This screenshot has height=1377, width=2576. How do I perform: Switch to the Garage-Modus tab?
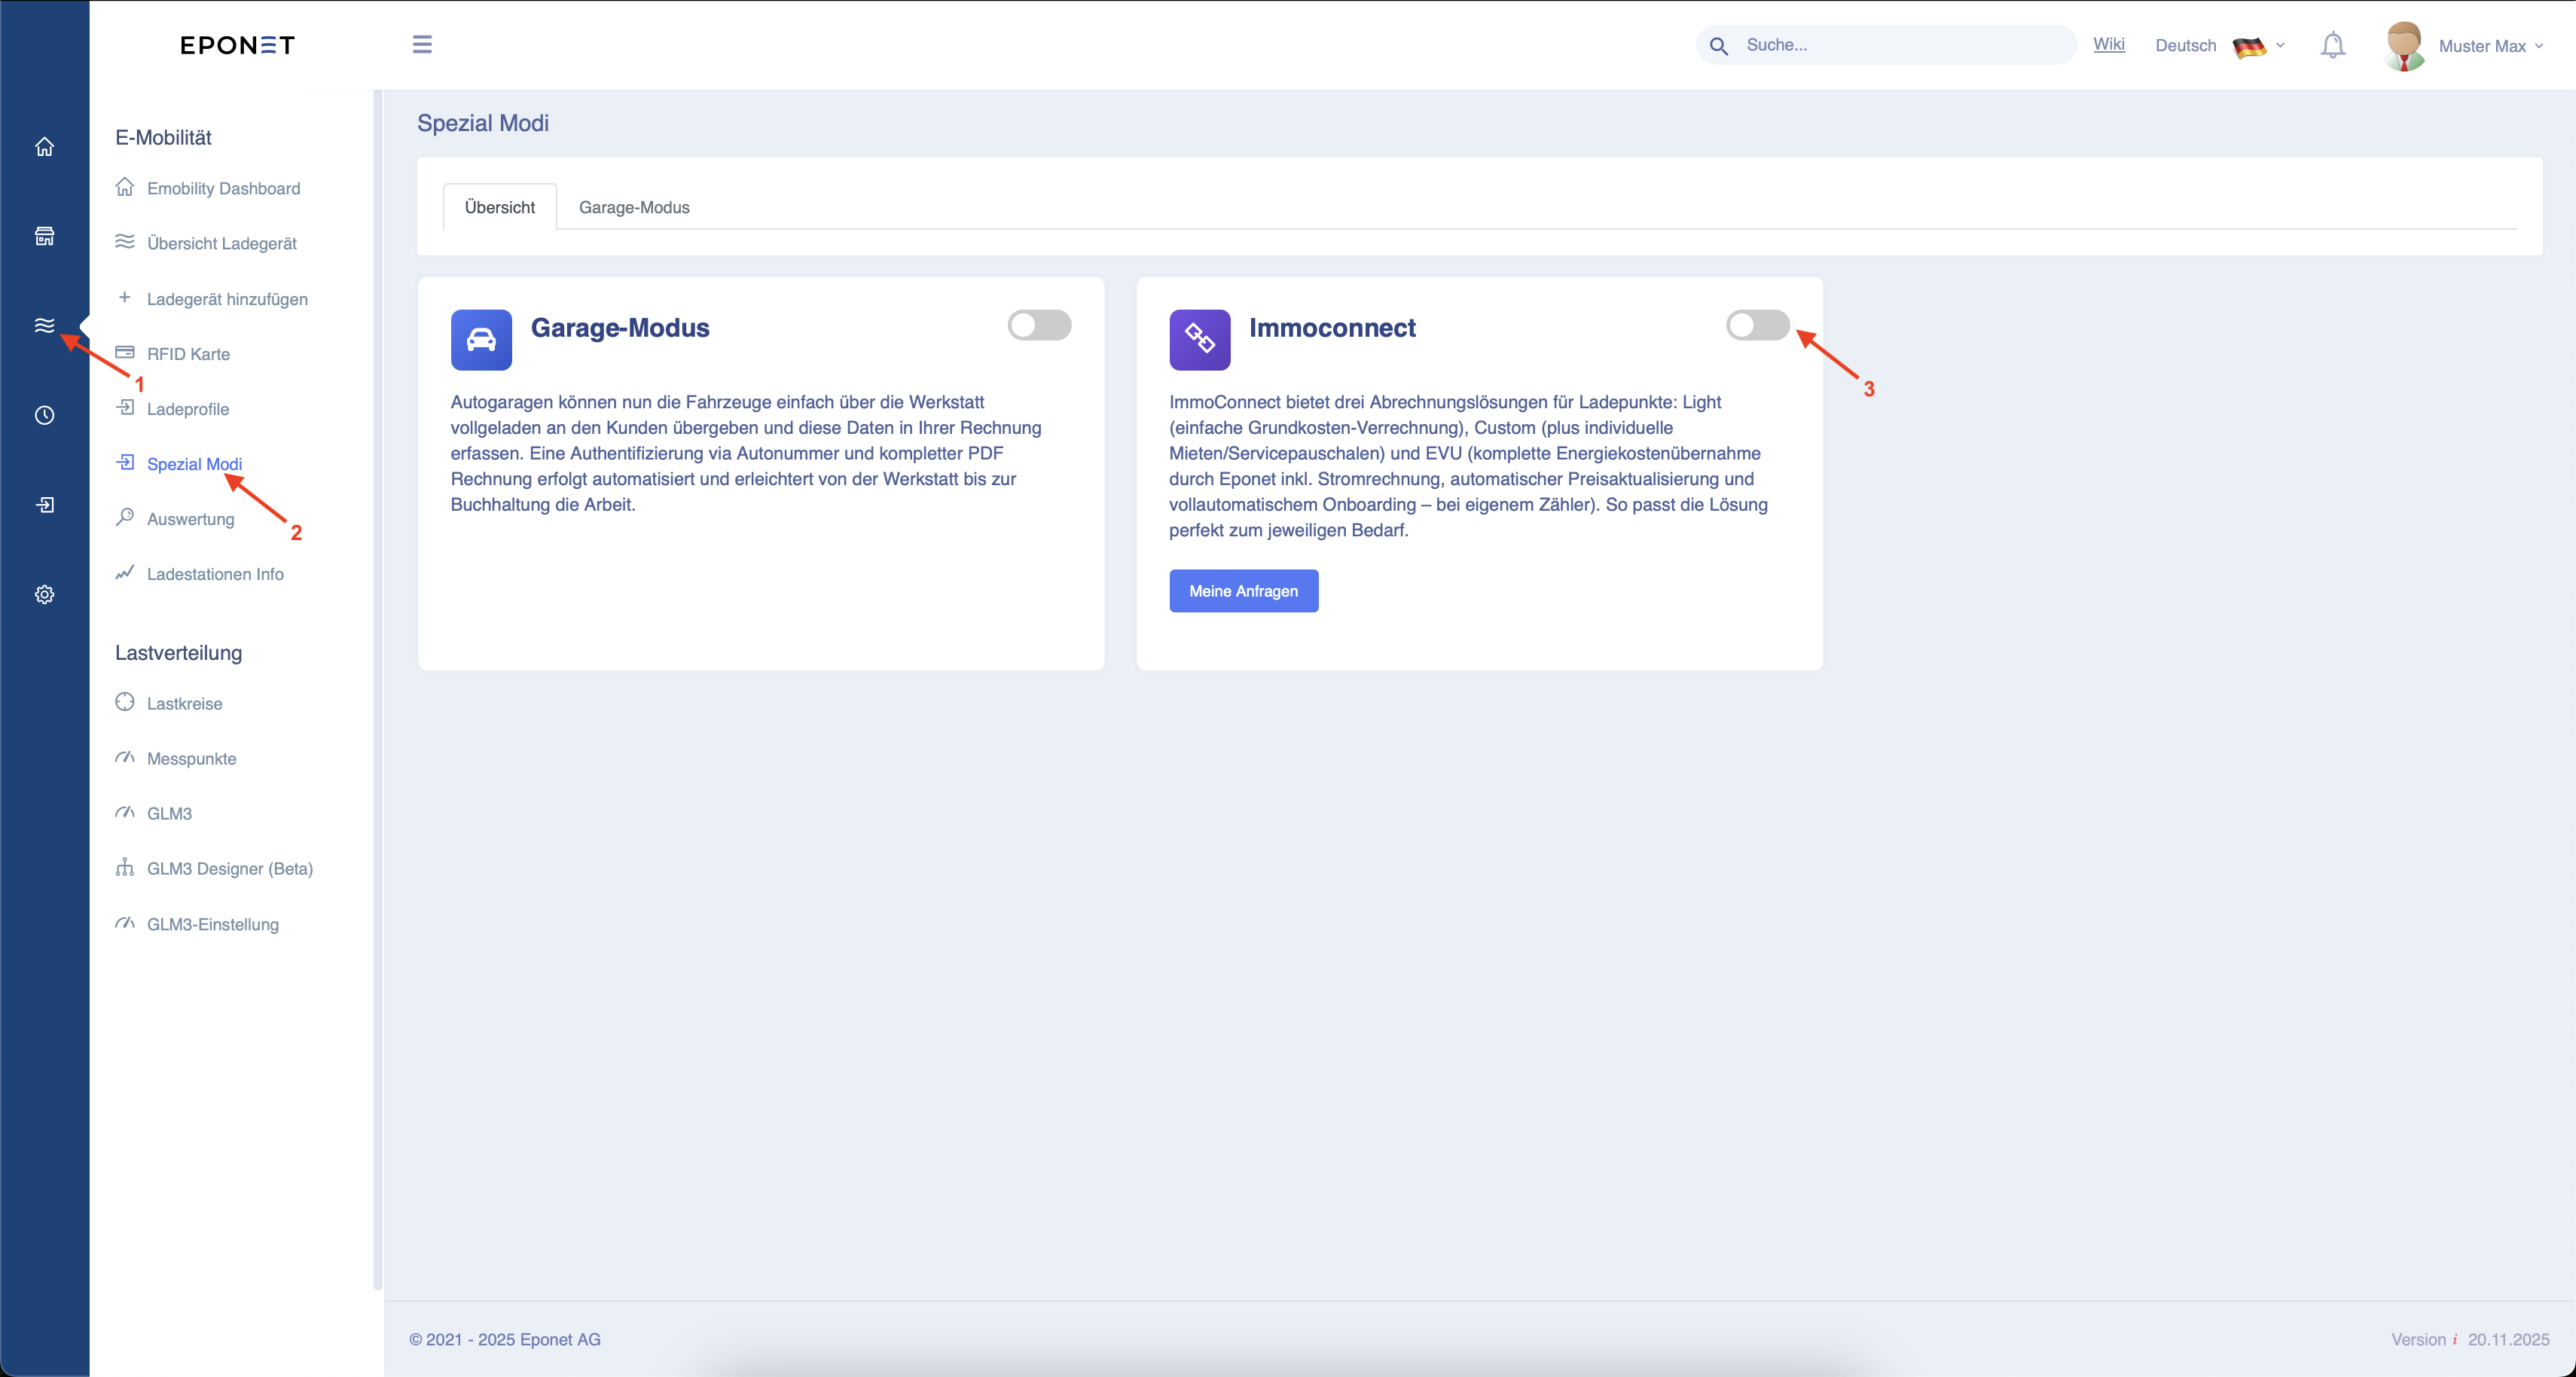point(634,207)
